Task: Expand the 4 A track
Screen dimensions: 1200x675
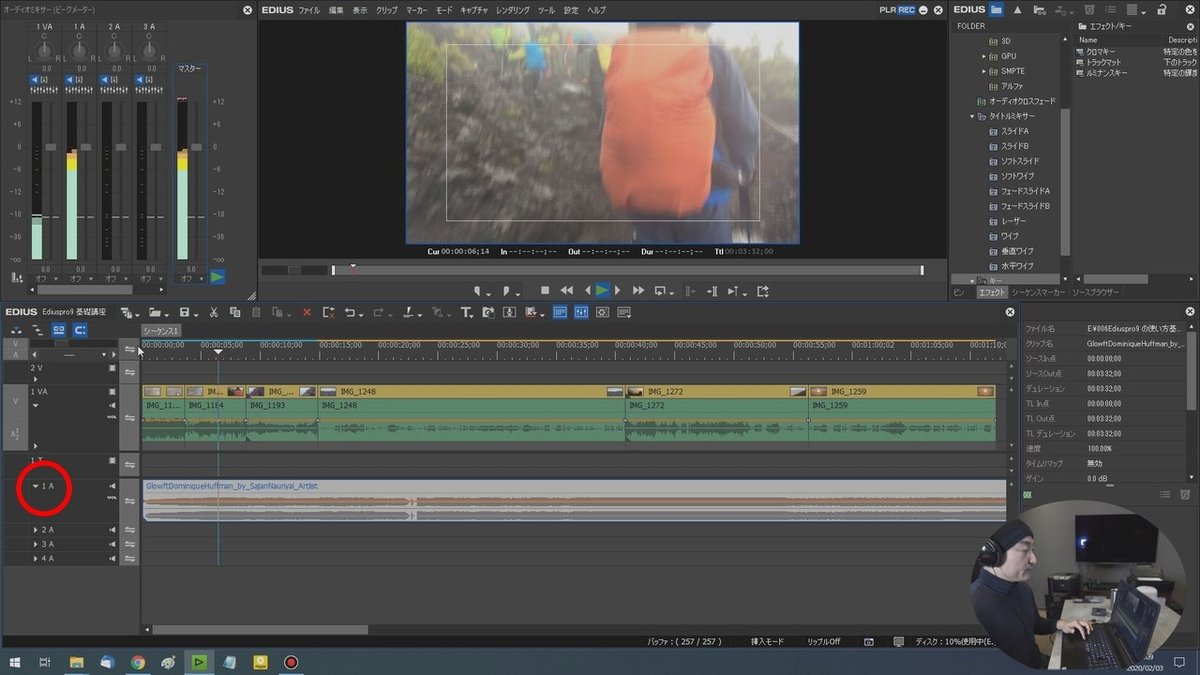Action: pyautogui.click(x=35, y=558)
